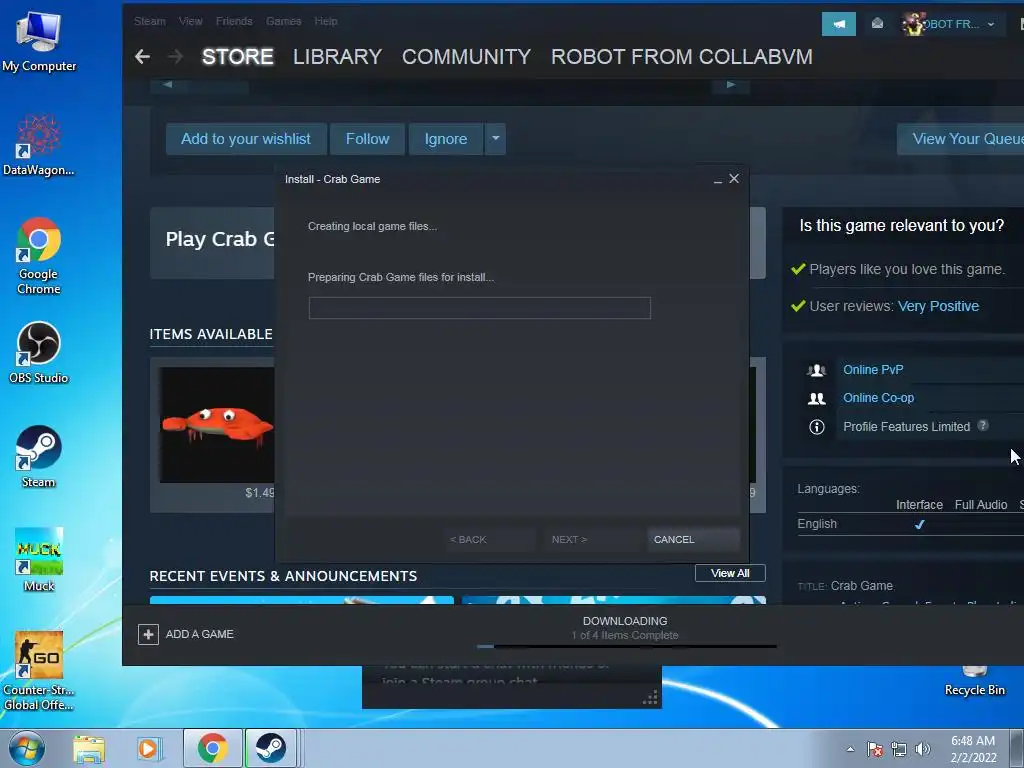The image size is (1024, 768).
Task: Click the Action Center flag tray icon
Action: (x=874, y=749)
